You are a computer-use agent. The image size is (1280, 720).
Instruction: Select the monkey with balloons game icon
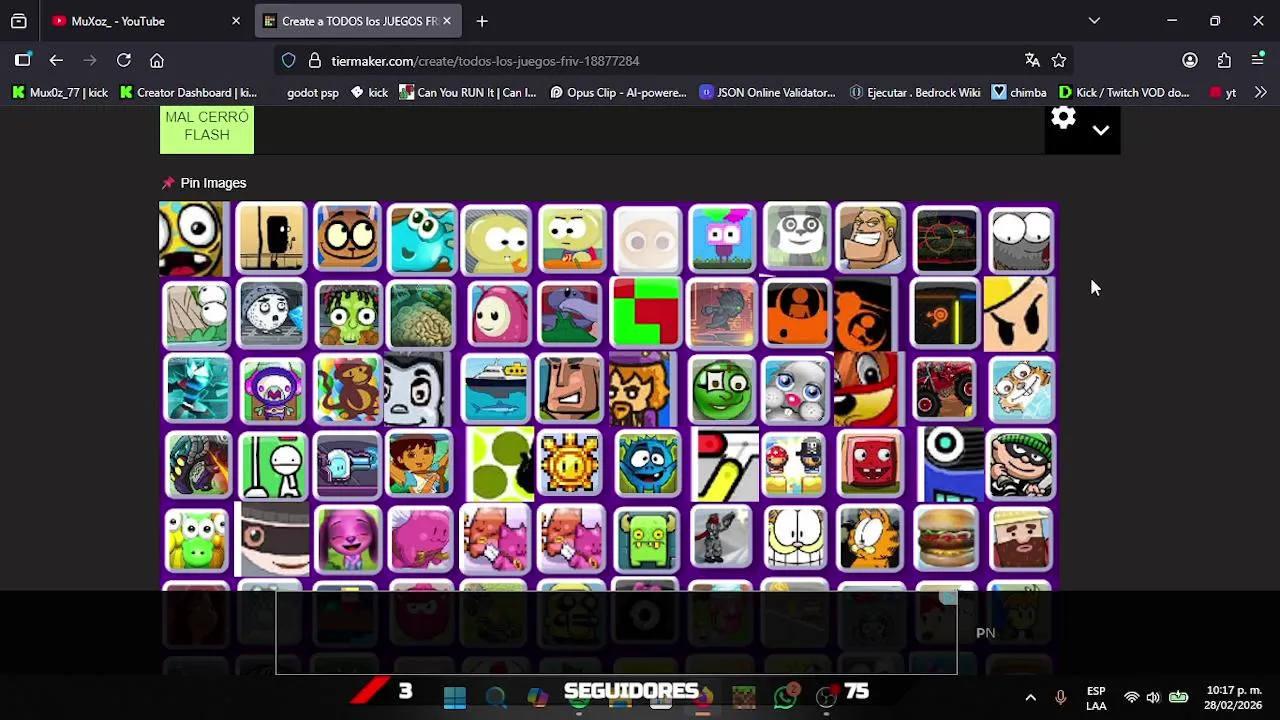click(348, 389)
